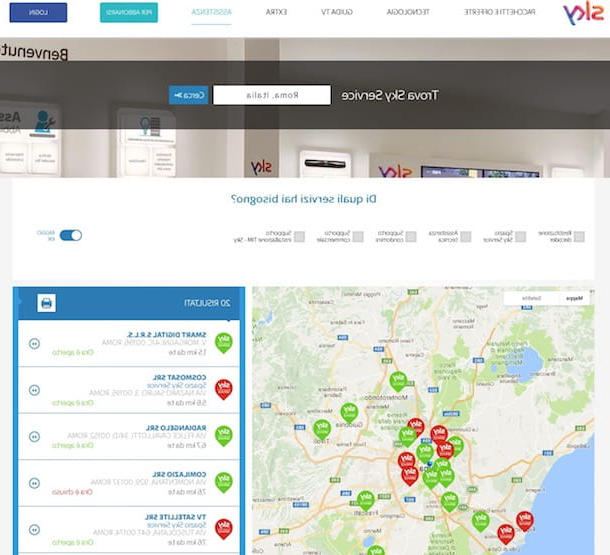
Task: Click the blue Cerca search button
Action: [x=189, y=95]
